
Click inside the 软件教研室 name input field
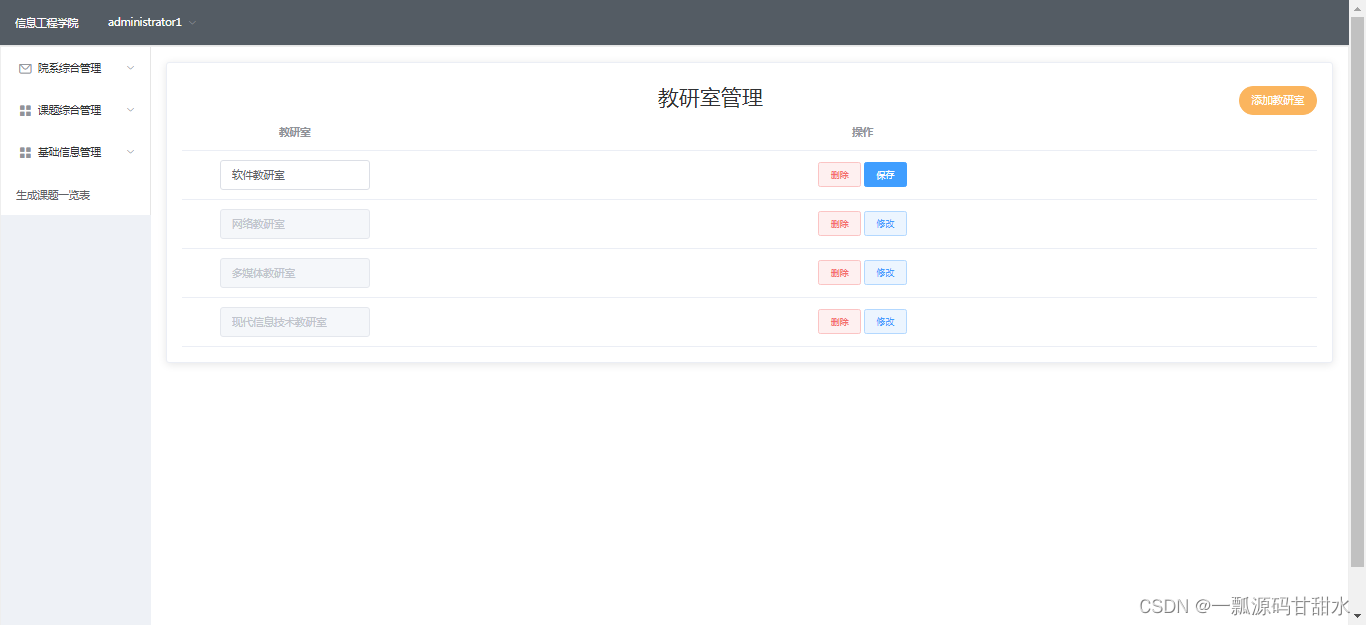[x=294, y=174]
